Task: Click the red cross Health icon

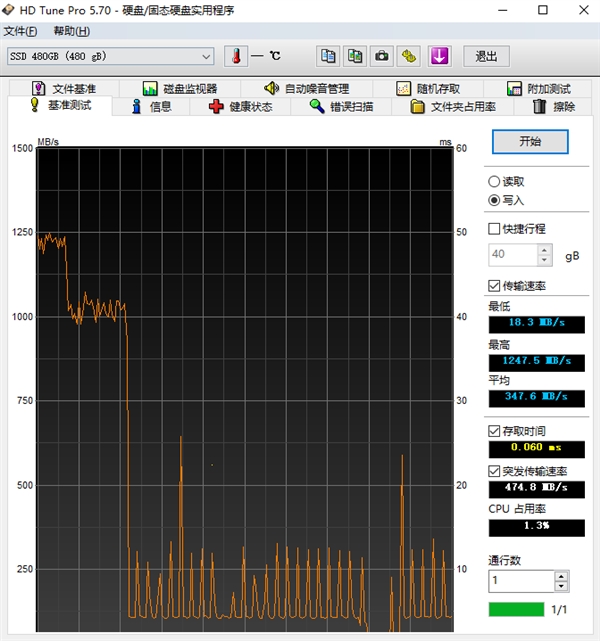Action: pos(216,106)
